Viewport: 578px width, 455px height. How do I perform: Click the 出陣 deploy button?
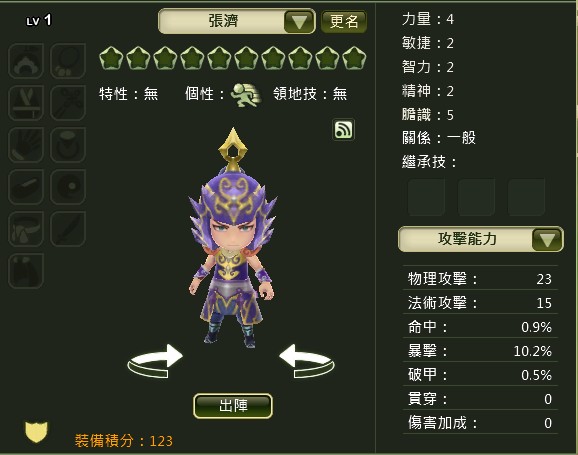pos(233,406)
